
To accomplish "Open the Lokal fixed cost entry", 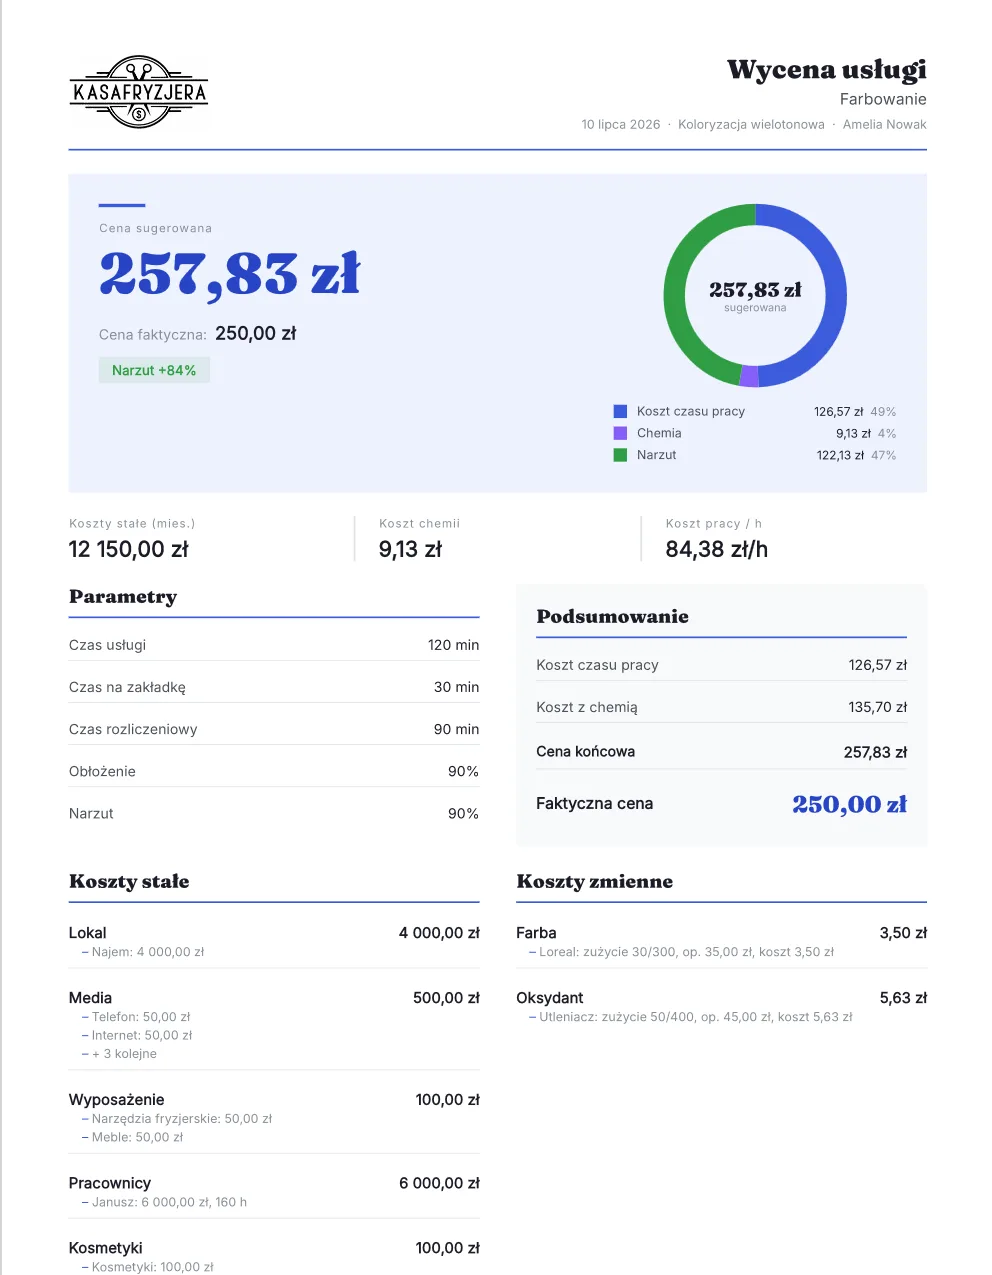I will 274,941.
